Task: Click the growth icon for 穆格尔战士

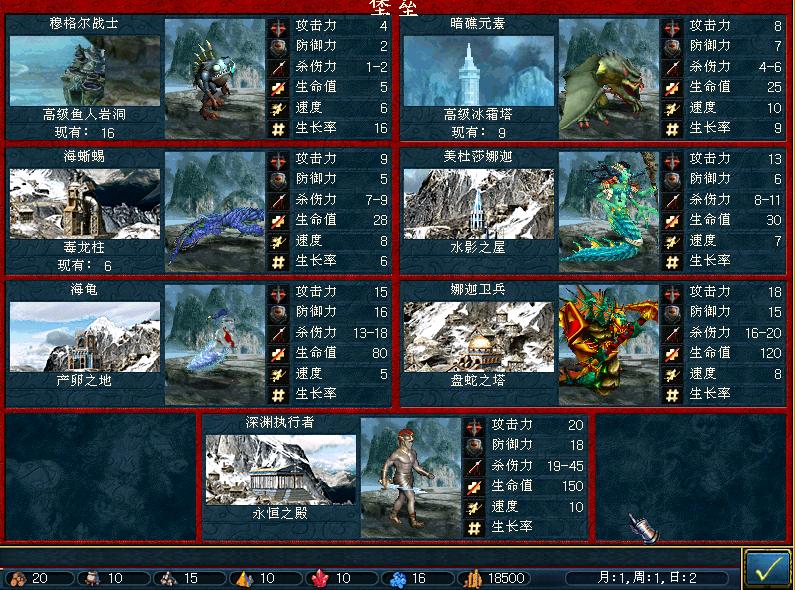Action: (x=278, y=129)
